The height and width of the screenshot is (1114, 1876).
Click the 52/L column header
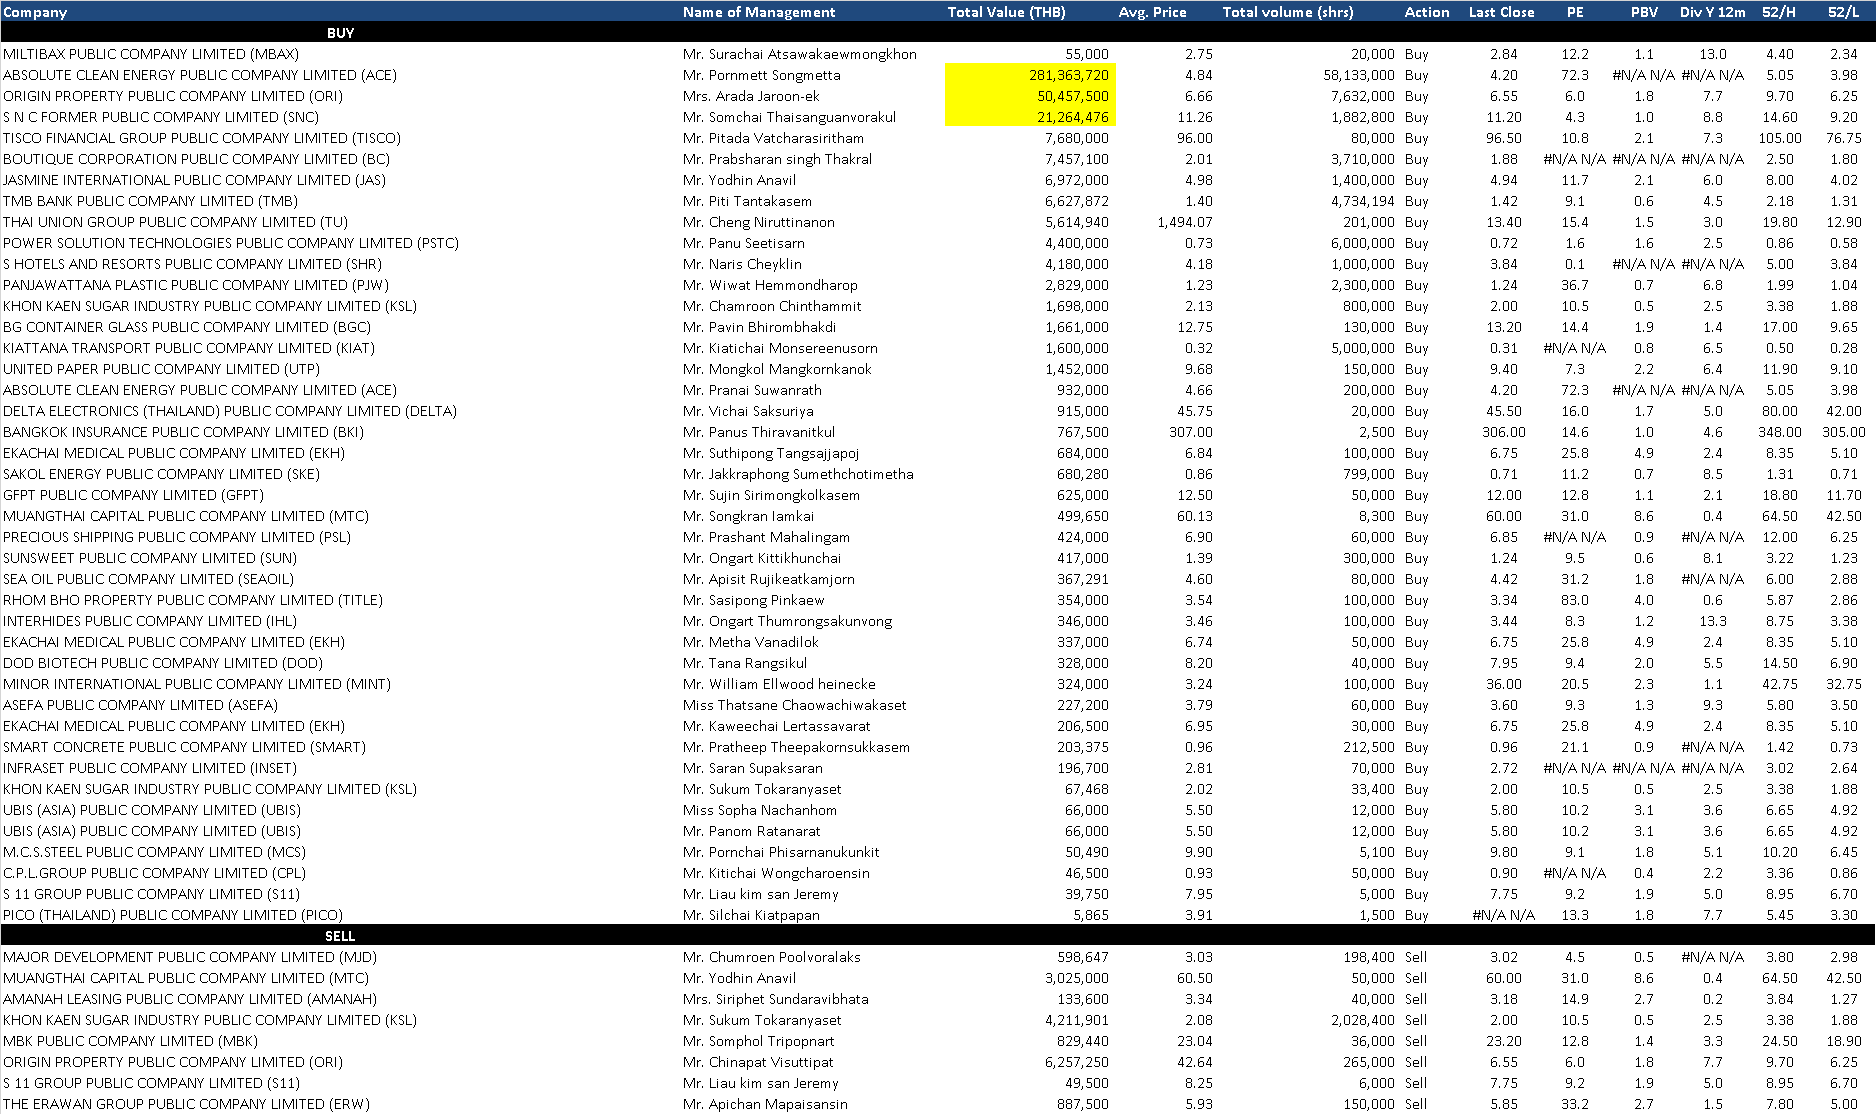1843,12
